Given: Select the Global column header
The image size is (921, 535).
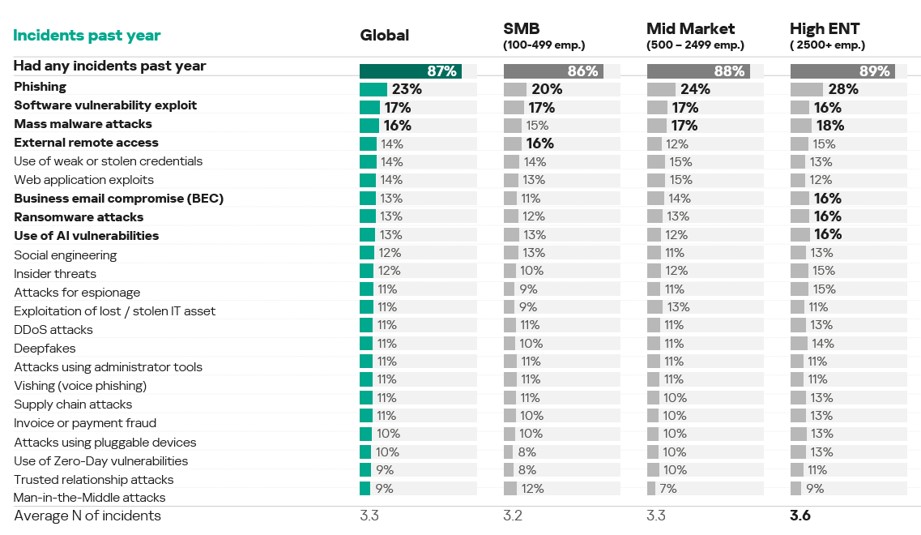Looking at the screenshot, I should pyautogui.click(x=384, y=35).
